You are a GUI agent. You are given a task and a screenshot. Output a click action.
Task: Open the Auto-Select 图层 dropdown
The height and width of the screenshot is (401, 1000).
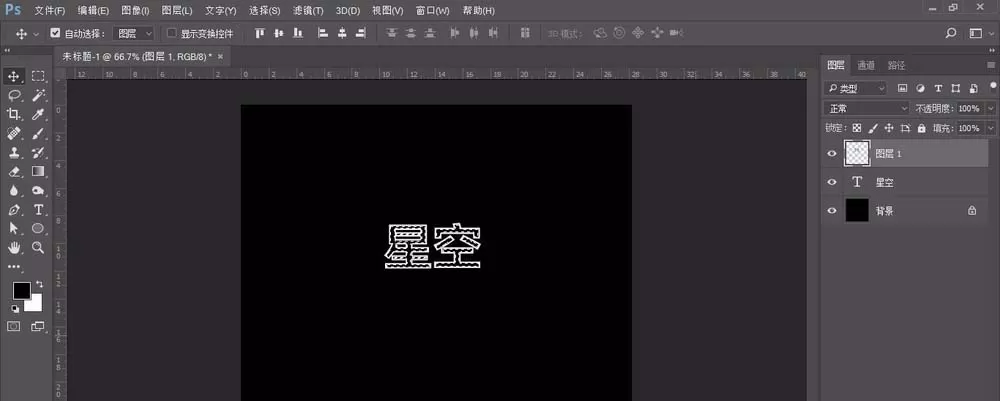click(x=134, y=33)
